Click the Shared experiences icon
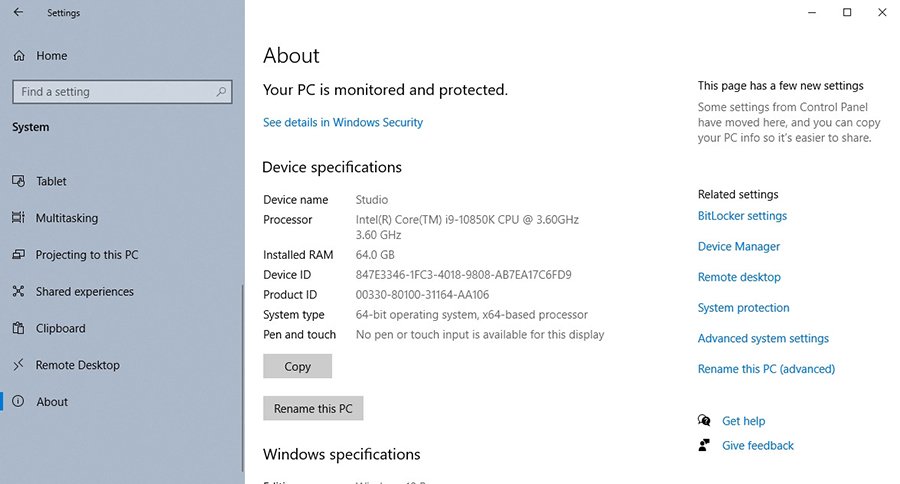Image resolution: width=900 pixels, height=484 pixels. [18, 292]
